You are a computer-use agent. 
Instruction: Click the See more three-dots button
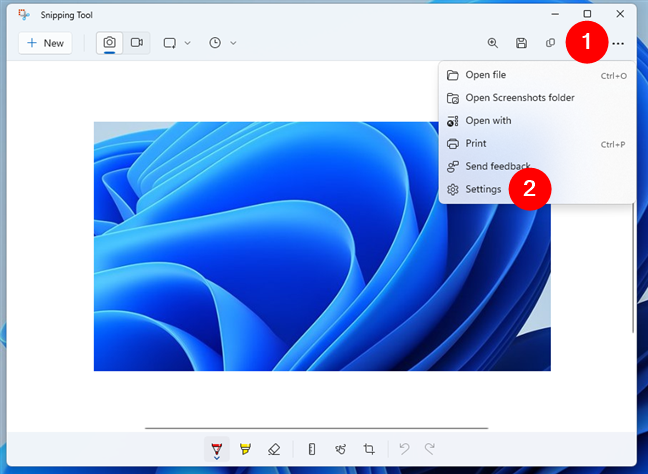click(619, 43)
